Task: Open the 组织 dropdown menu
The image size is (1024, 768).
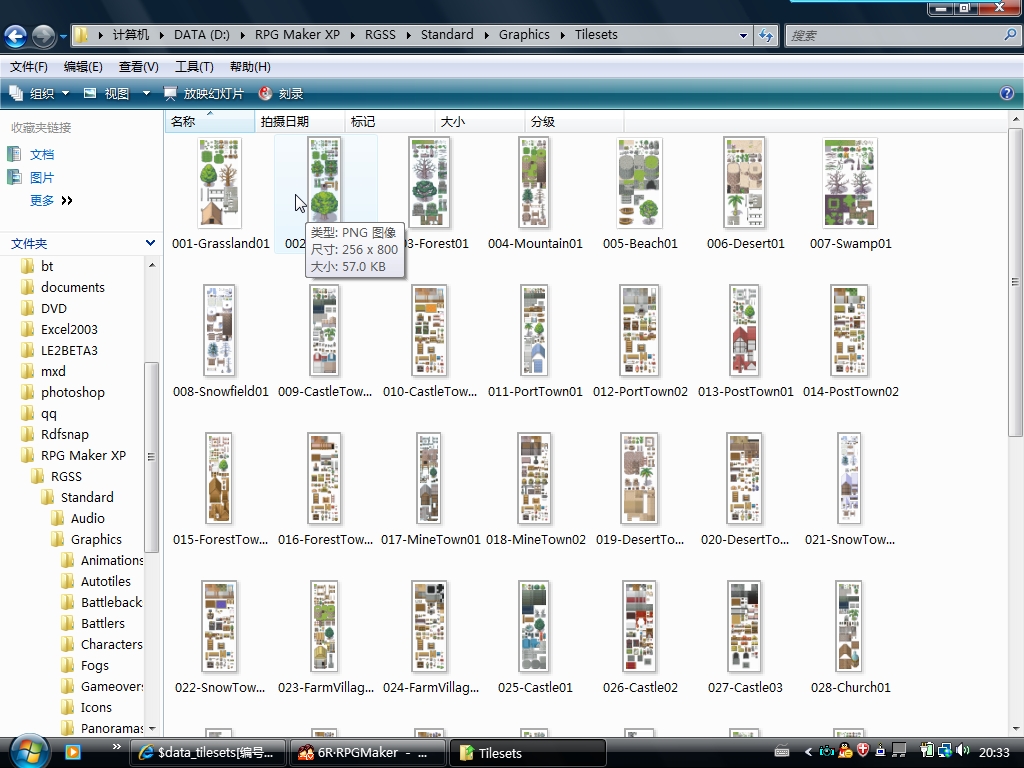Action: point(39,93)
